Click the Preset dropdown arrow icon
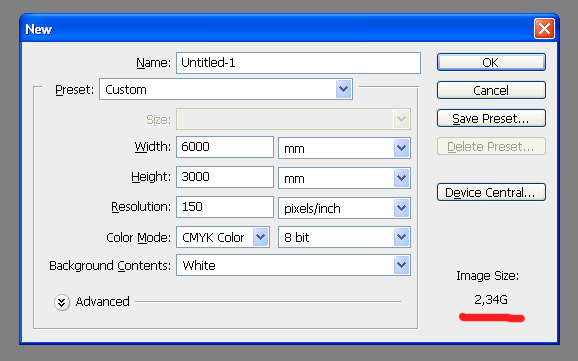Image resolution: width=578 pixels, height=361 pixels. click(344, 89)
